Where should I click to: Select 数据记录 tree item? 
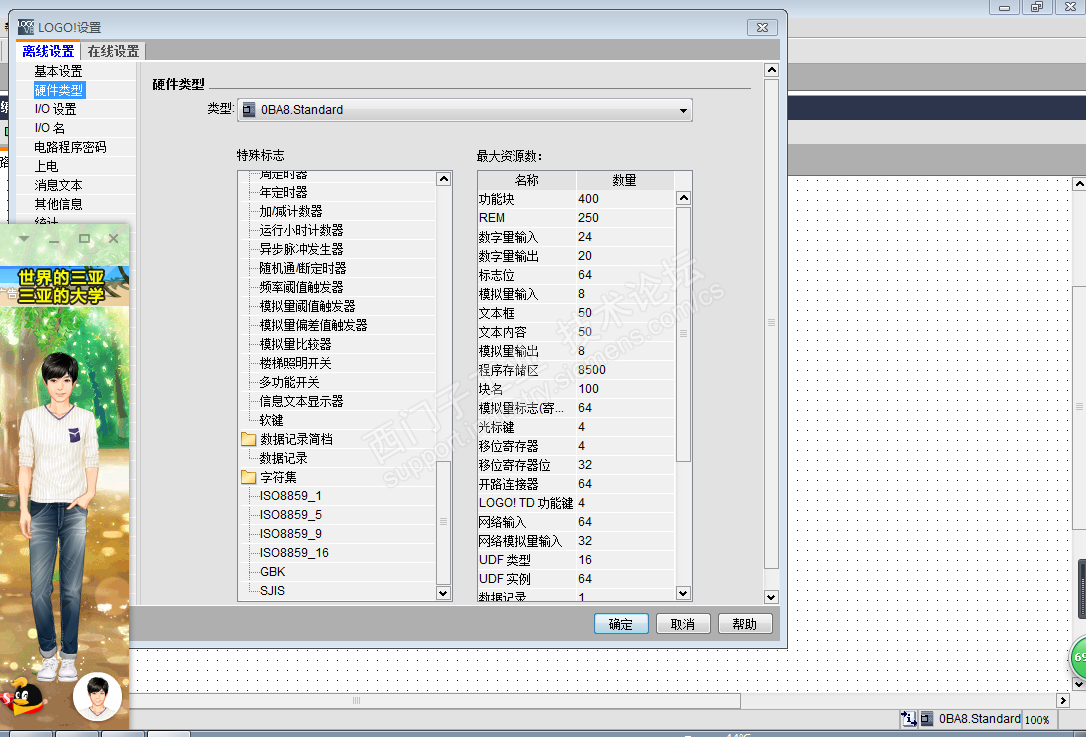coord(283,459)
